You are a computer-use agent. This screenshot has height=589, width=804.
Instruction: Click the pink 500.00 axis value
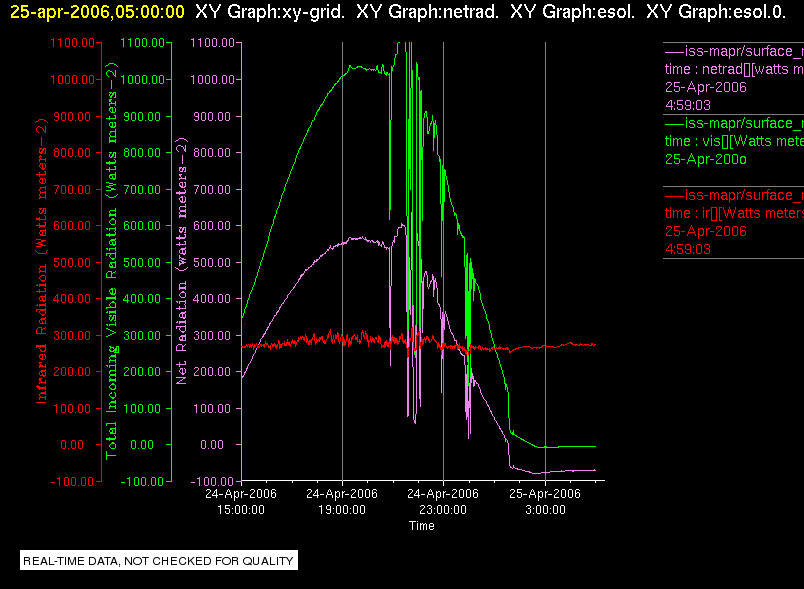coord(212,262)
